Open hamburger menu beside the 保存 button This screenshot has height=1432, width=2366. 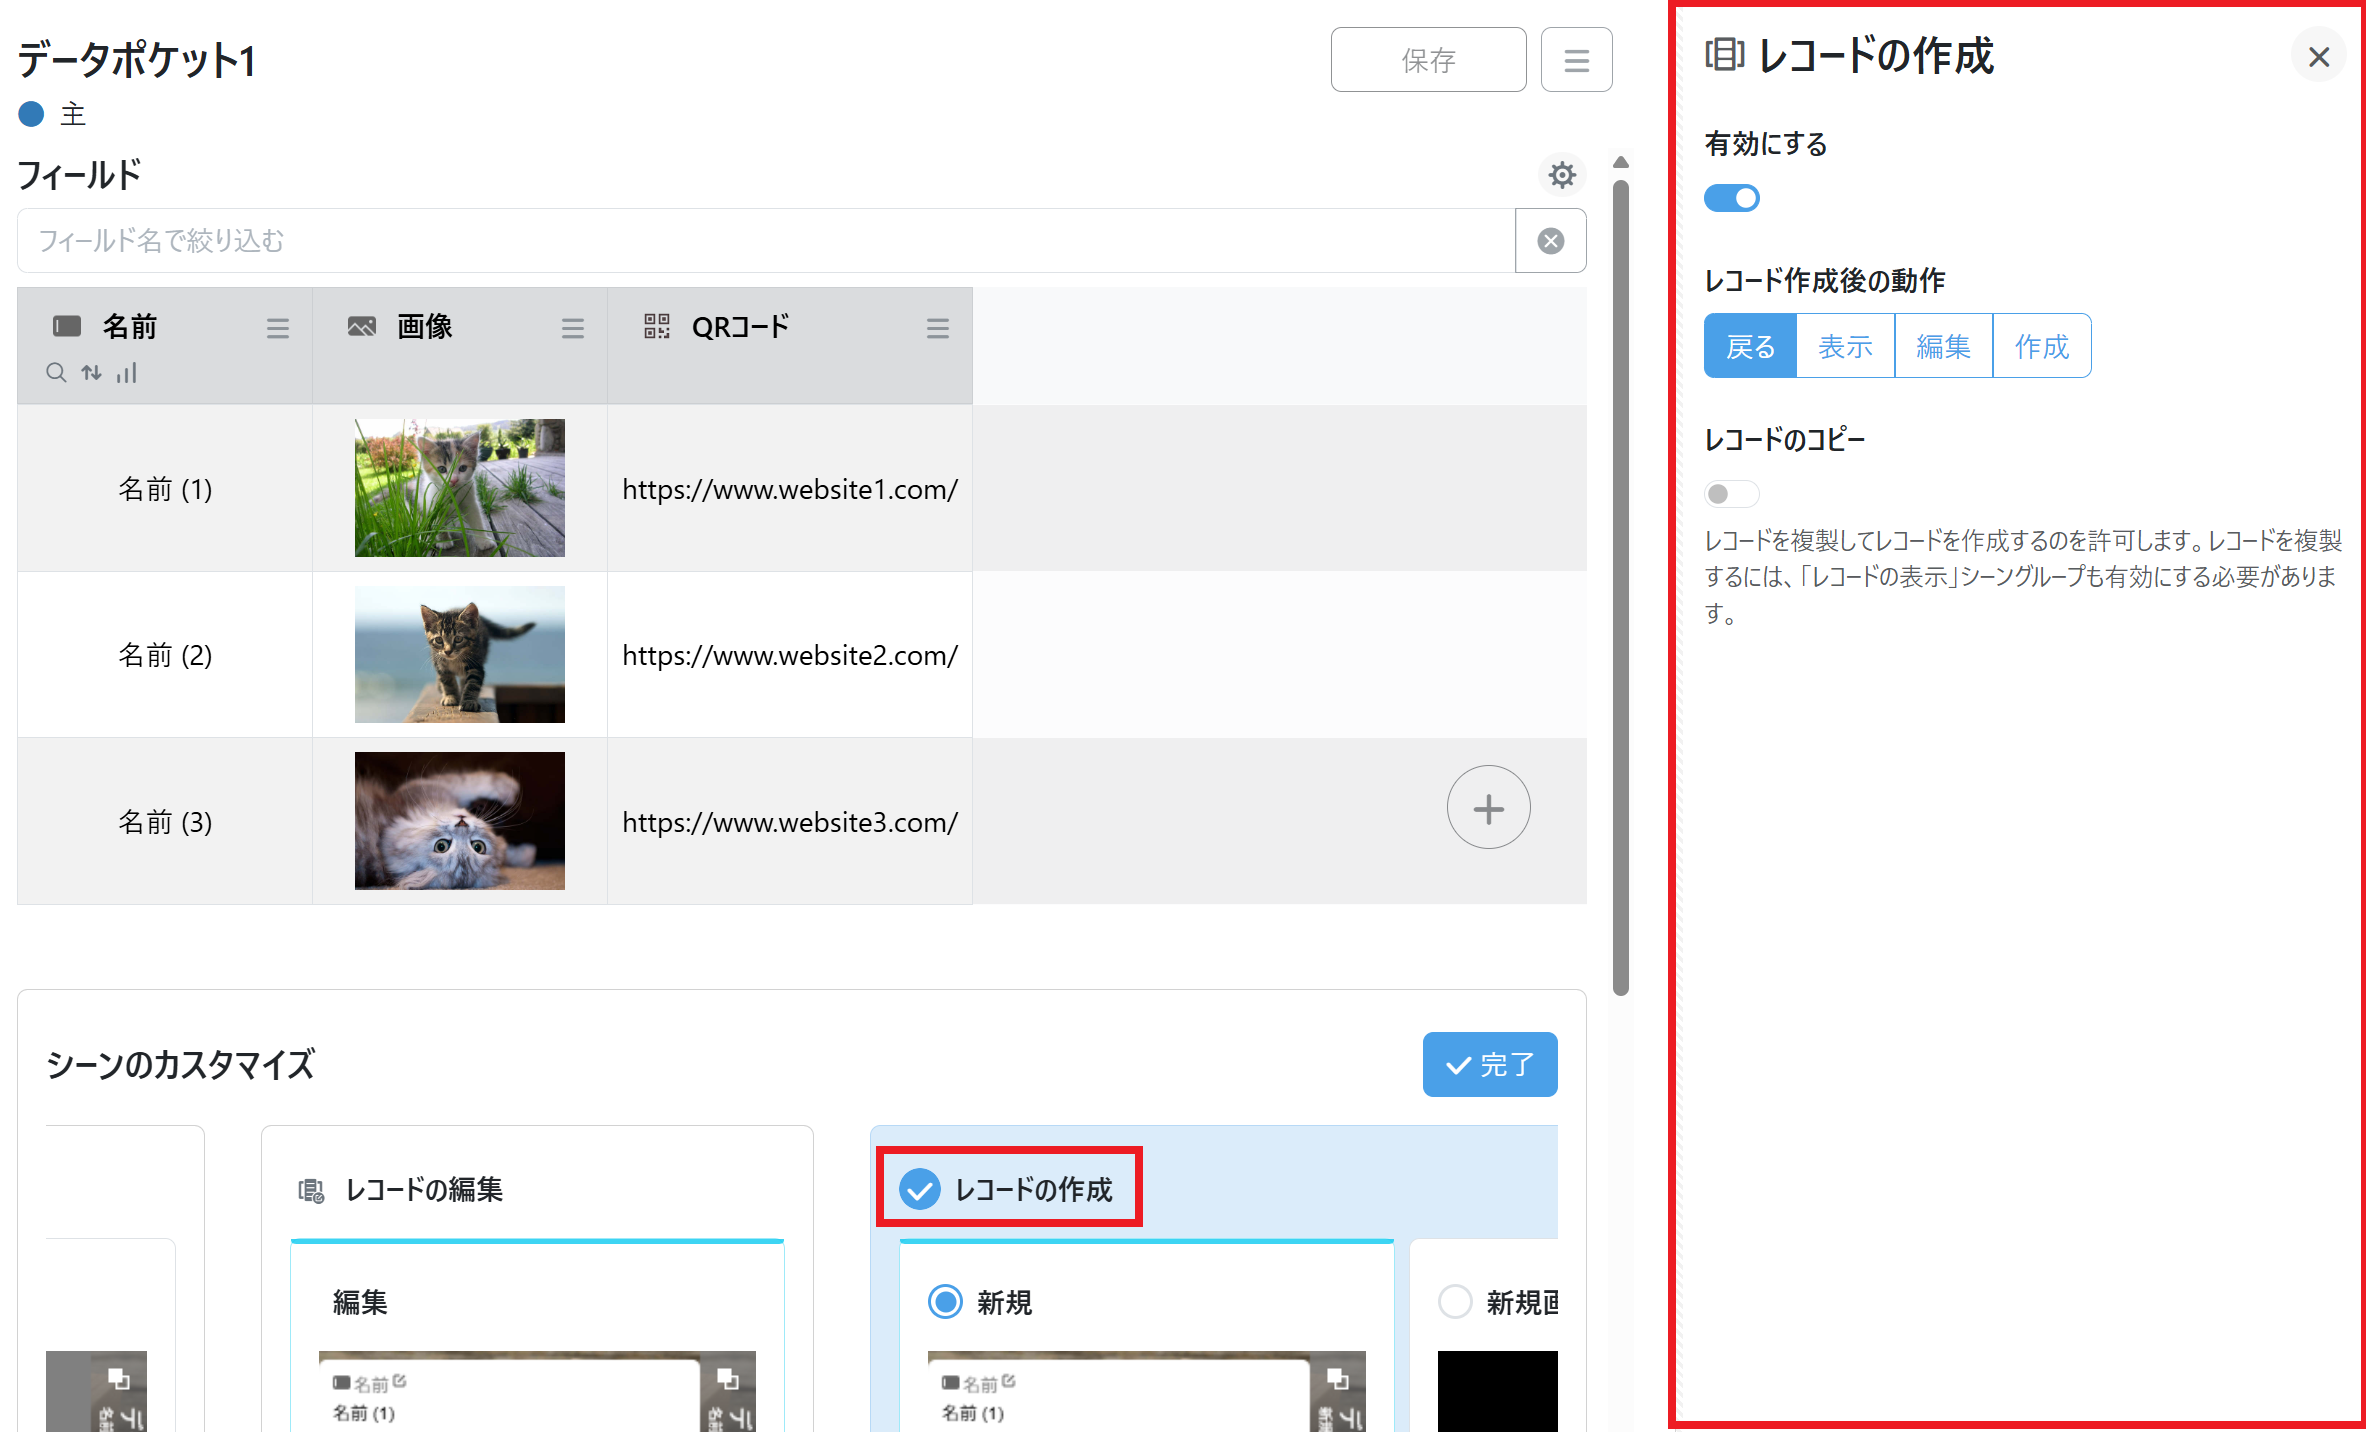click(1576, 60)
